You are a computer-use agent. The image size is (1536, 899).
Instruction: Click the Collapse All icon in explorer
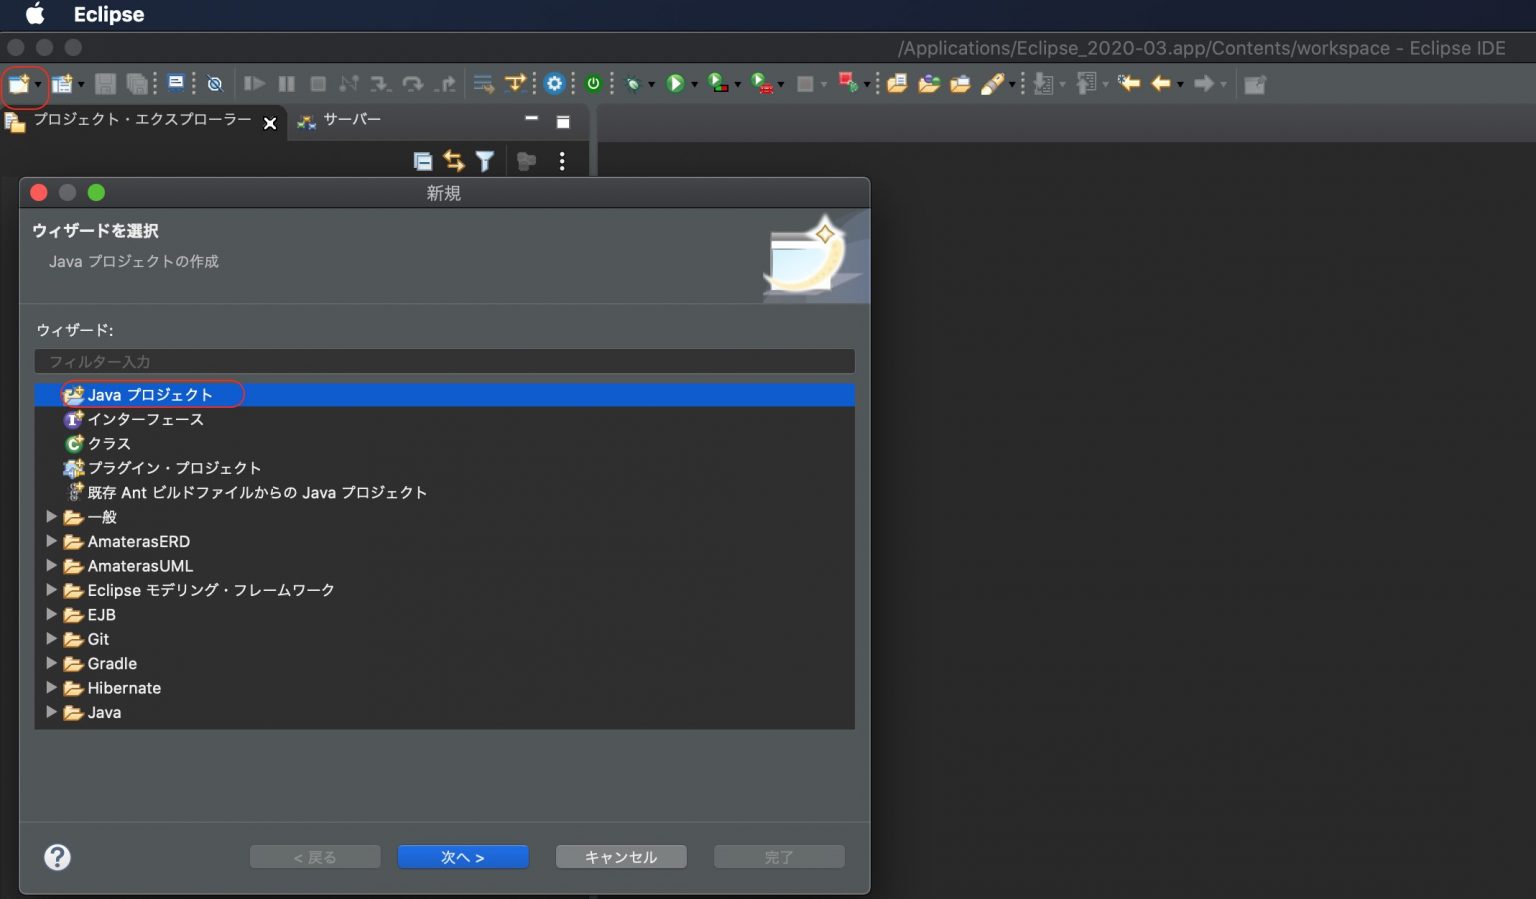(423, 161)
